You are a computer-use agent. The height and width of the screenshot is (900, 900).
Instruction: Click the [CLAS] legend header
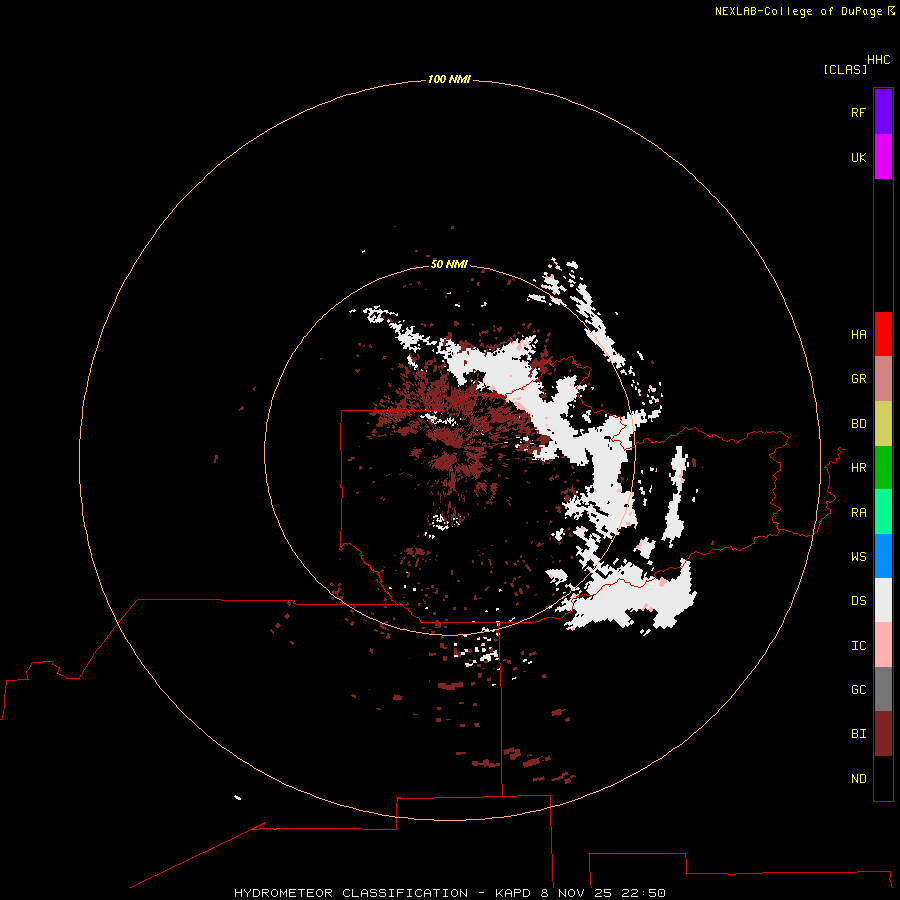point(845,70)
